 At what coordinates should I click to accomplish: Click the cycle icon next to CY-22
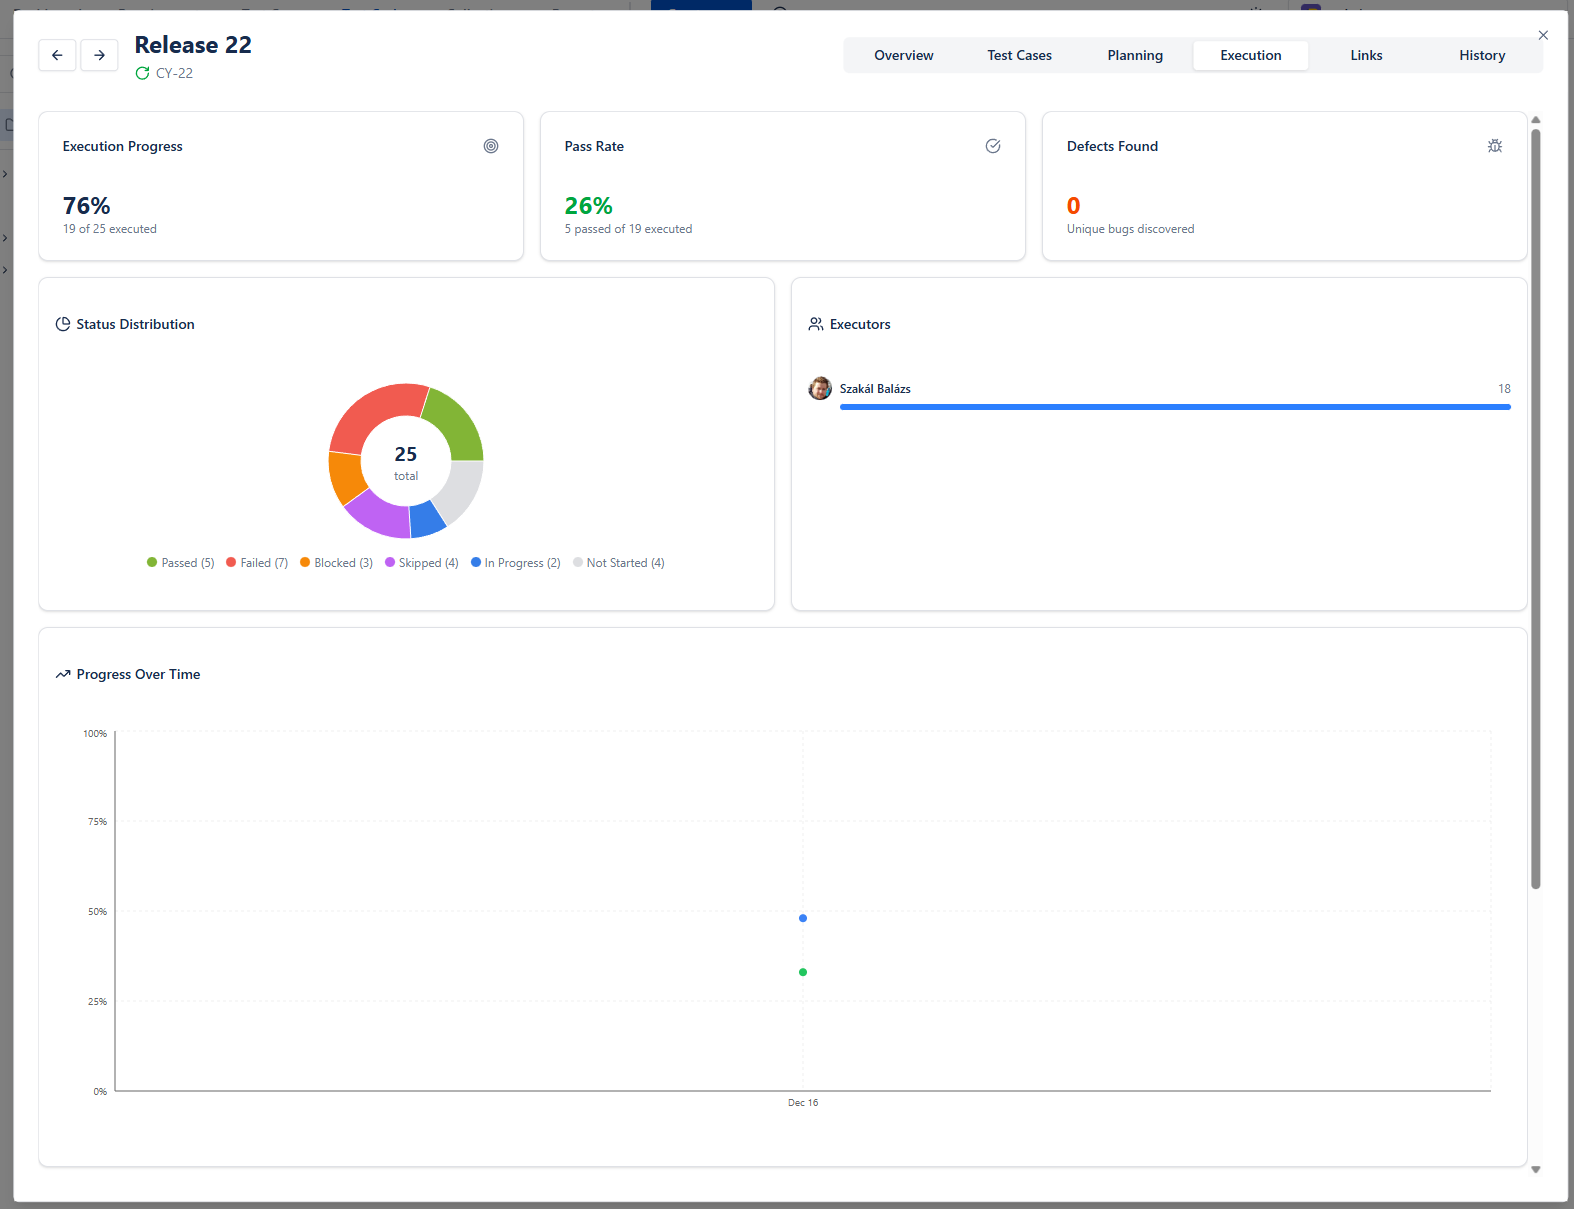coord(142,73)
